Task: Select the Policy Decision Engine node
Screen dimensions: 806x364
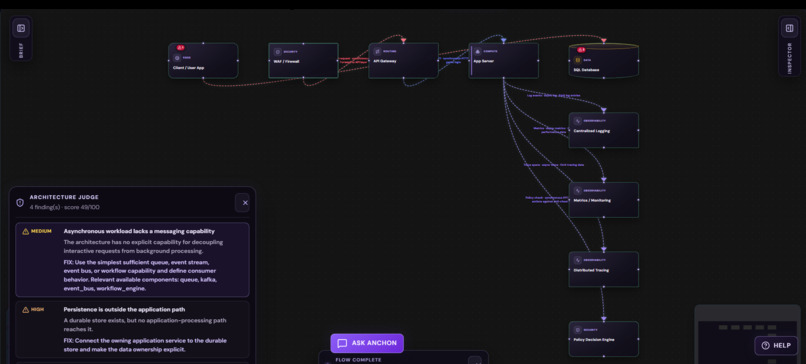Action: pos(604,339)
